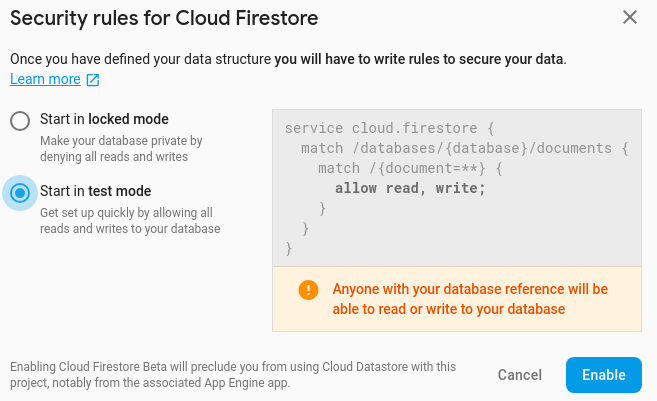
Task: Click the 'allow read, write;' rule line
Action: (410, 188)
